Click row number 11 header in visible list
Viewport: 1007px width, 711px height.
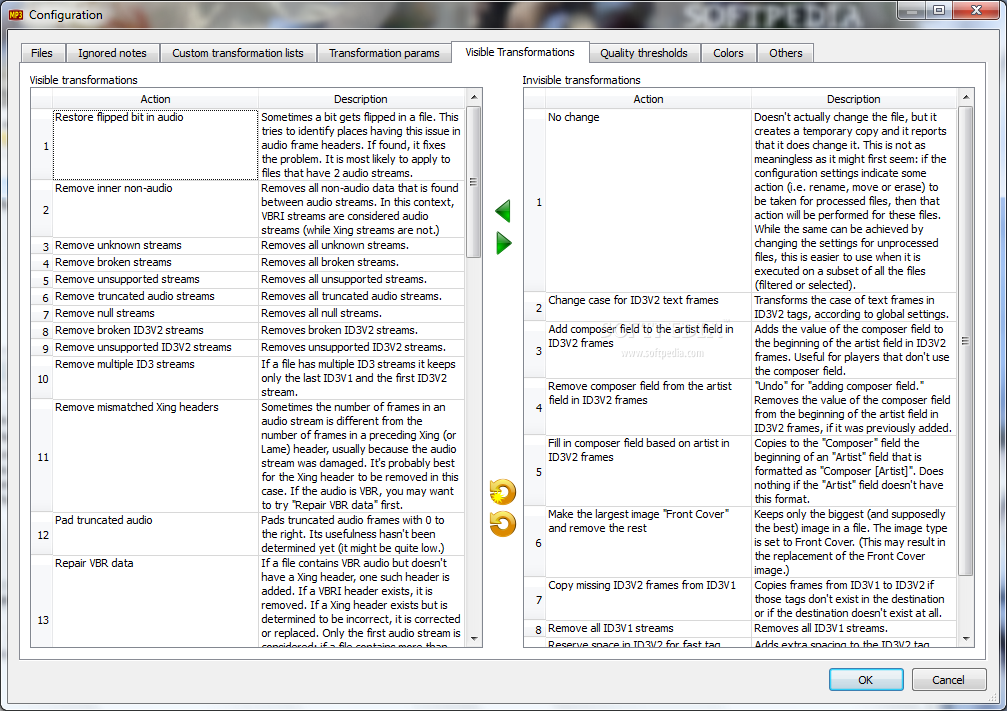(x=42, y=457)
